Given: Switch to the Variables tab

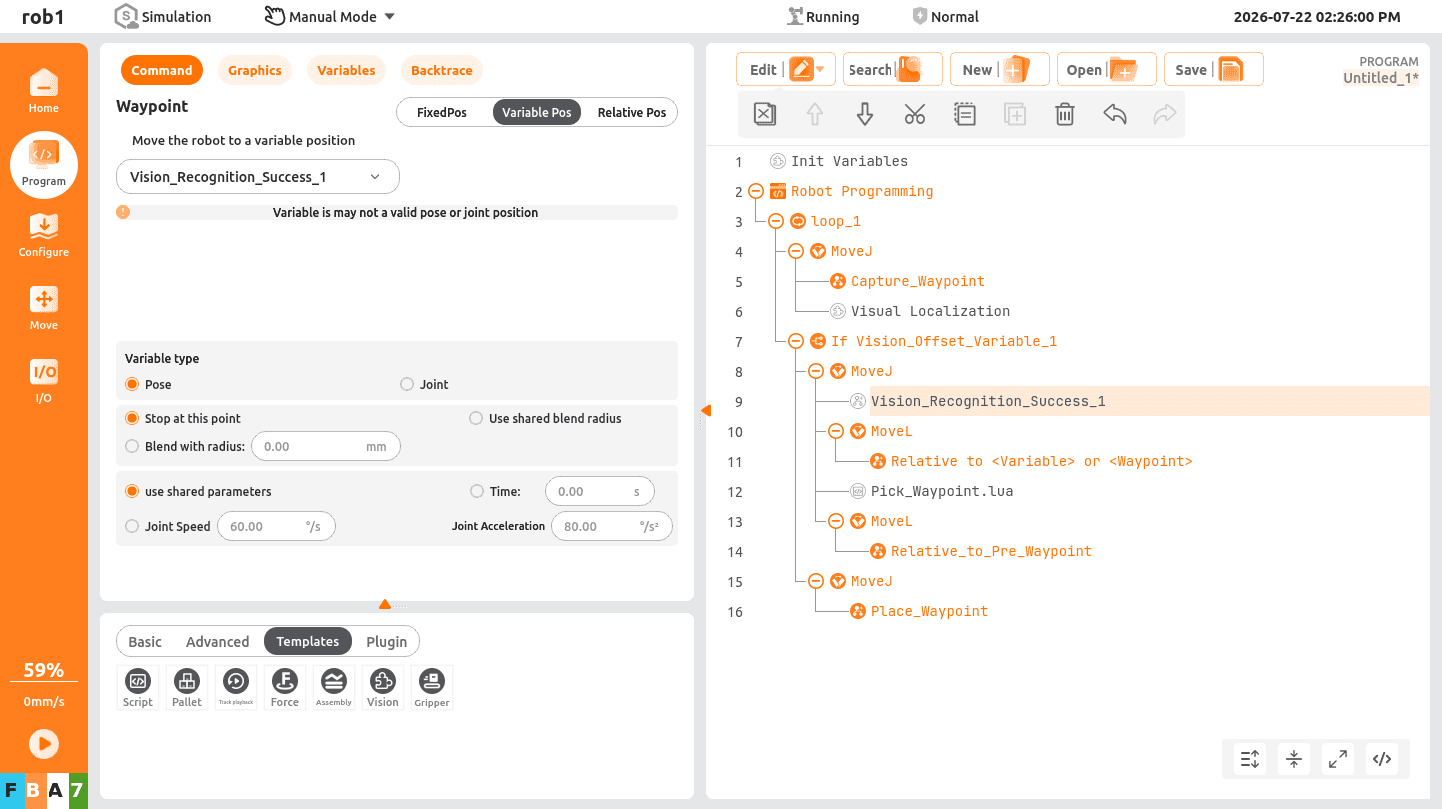Looking at the screenshot, I should coord(346,70).
